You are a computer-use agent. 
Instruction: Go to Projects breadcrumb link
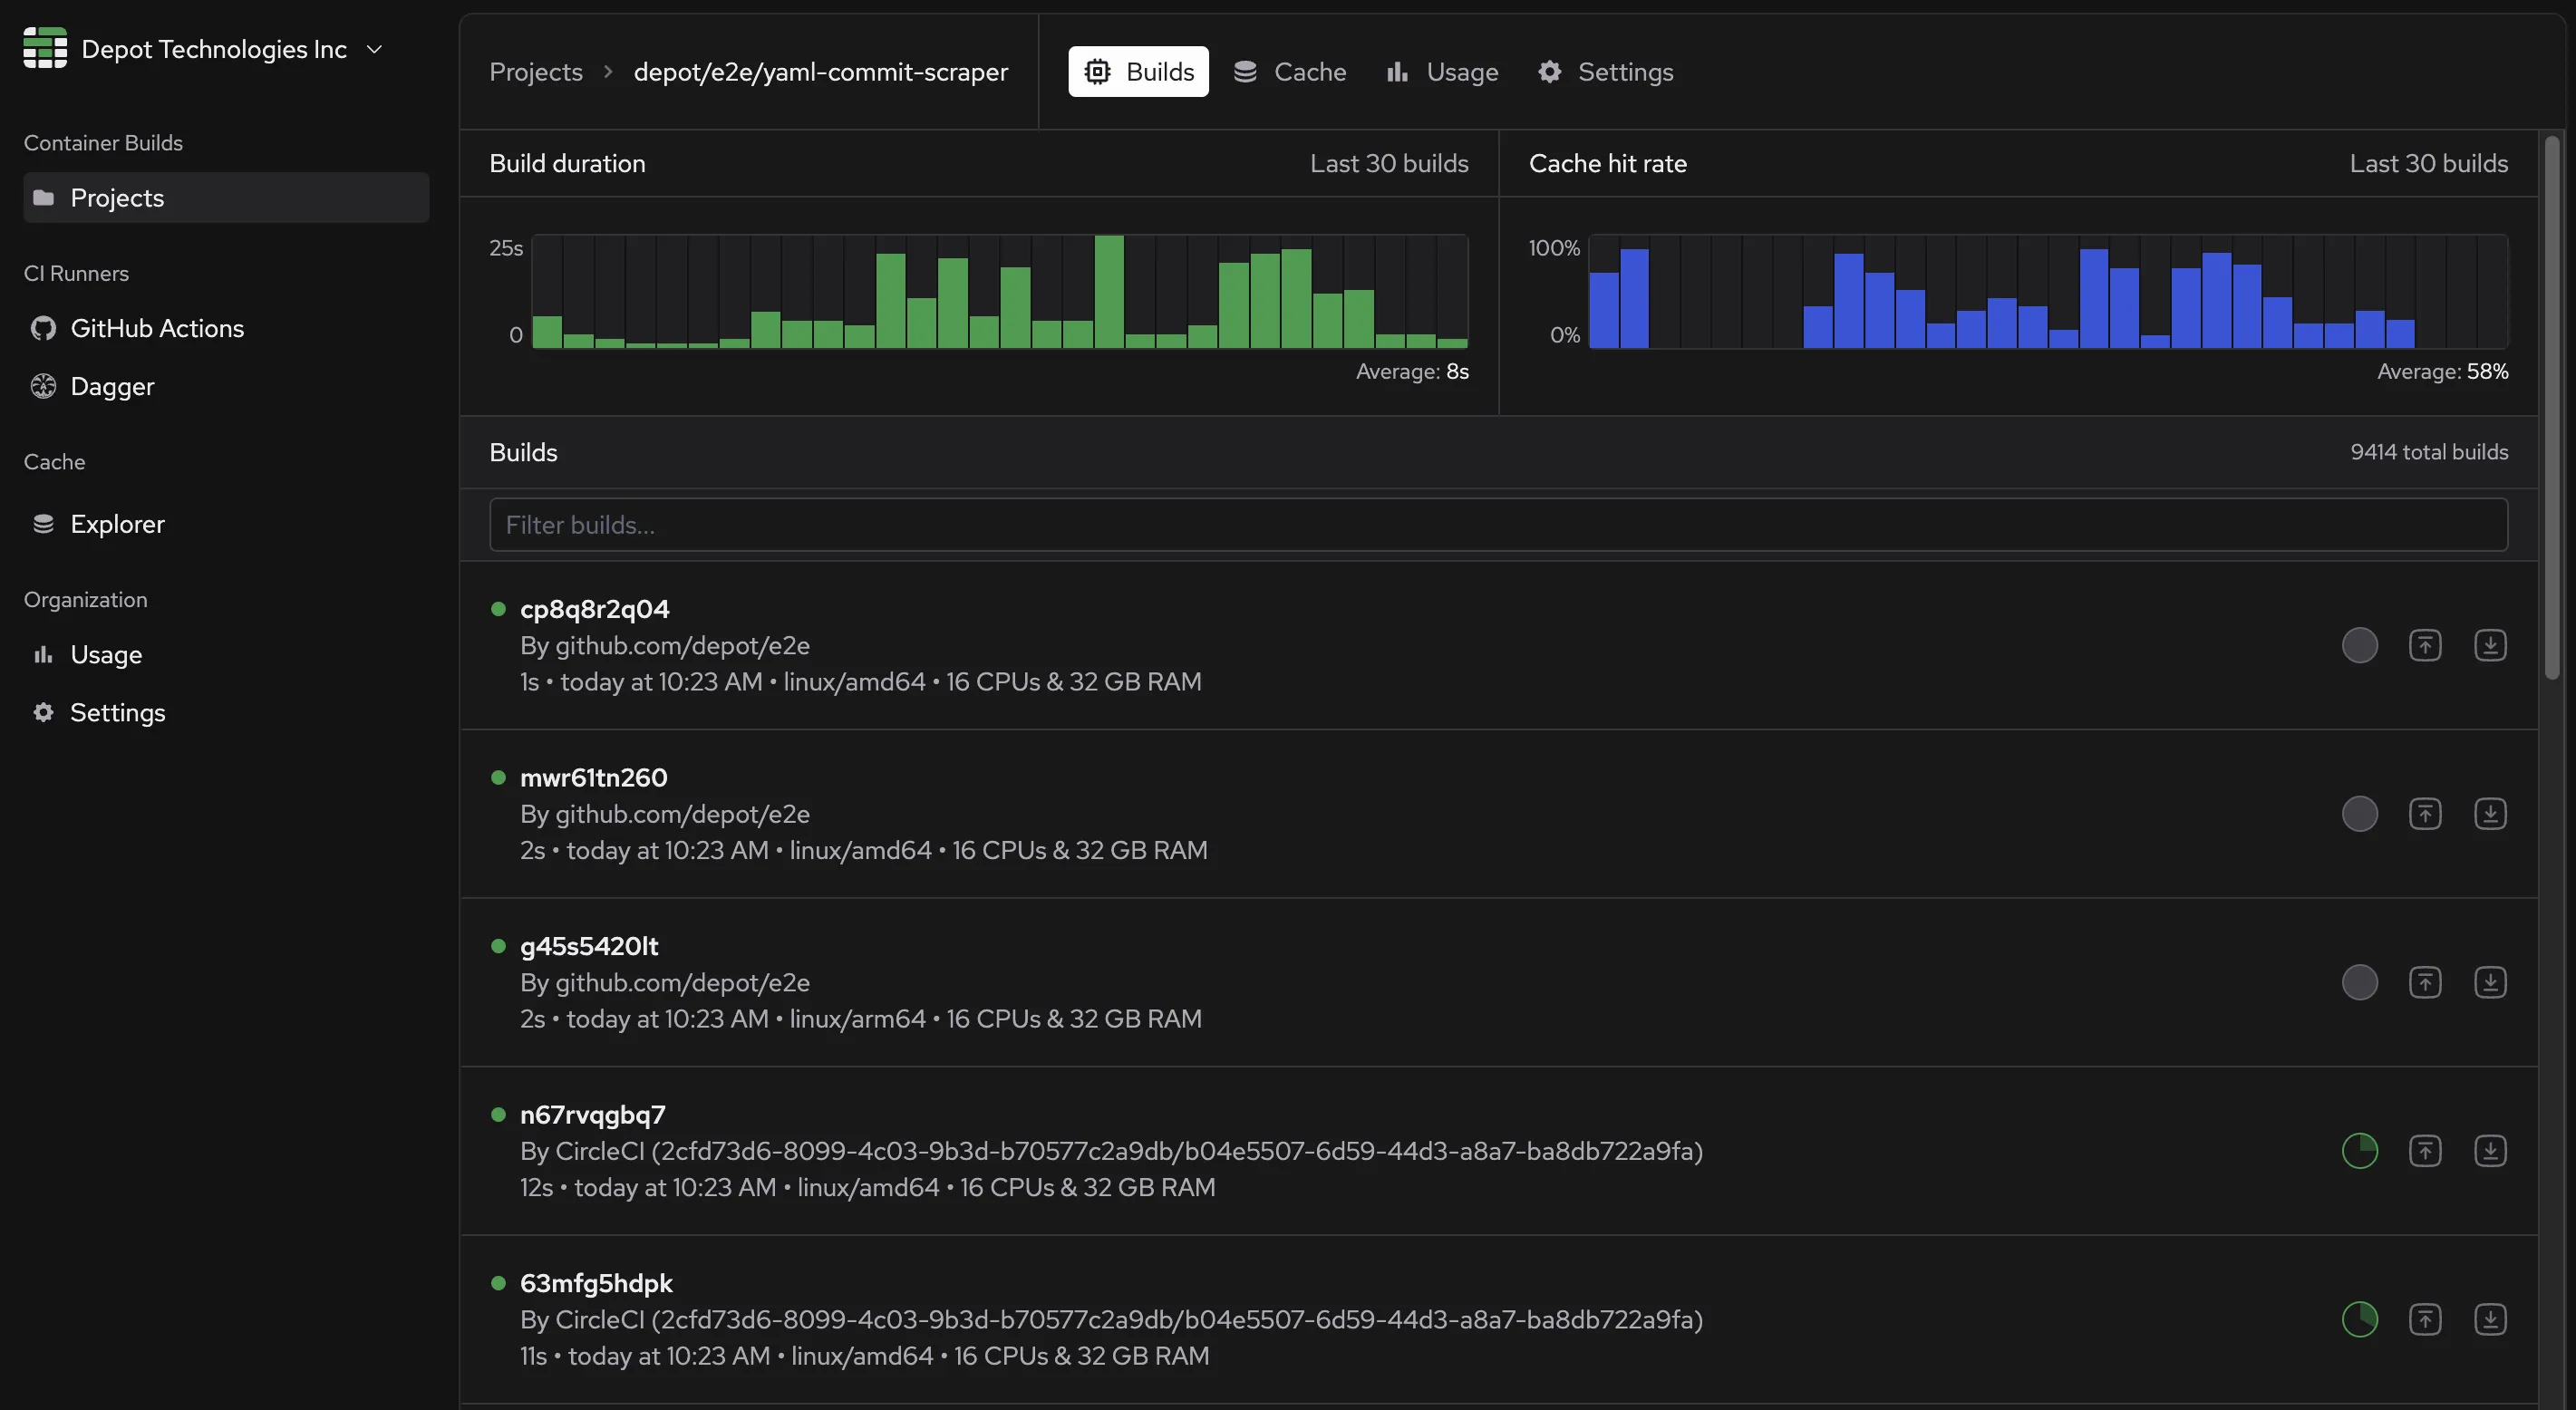535,72
